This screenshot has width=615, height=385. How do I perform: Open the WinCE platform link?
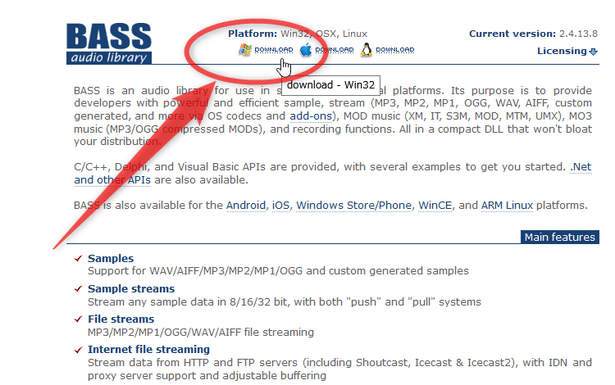435,205
